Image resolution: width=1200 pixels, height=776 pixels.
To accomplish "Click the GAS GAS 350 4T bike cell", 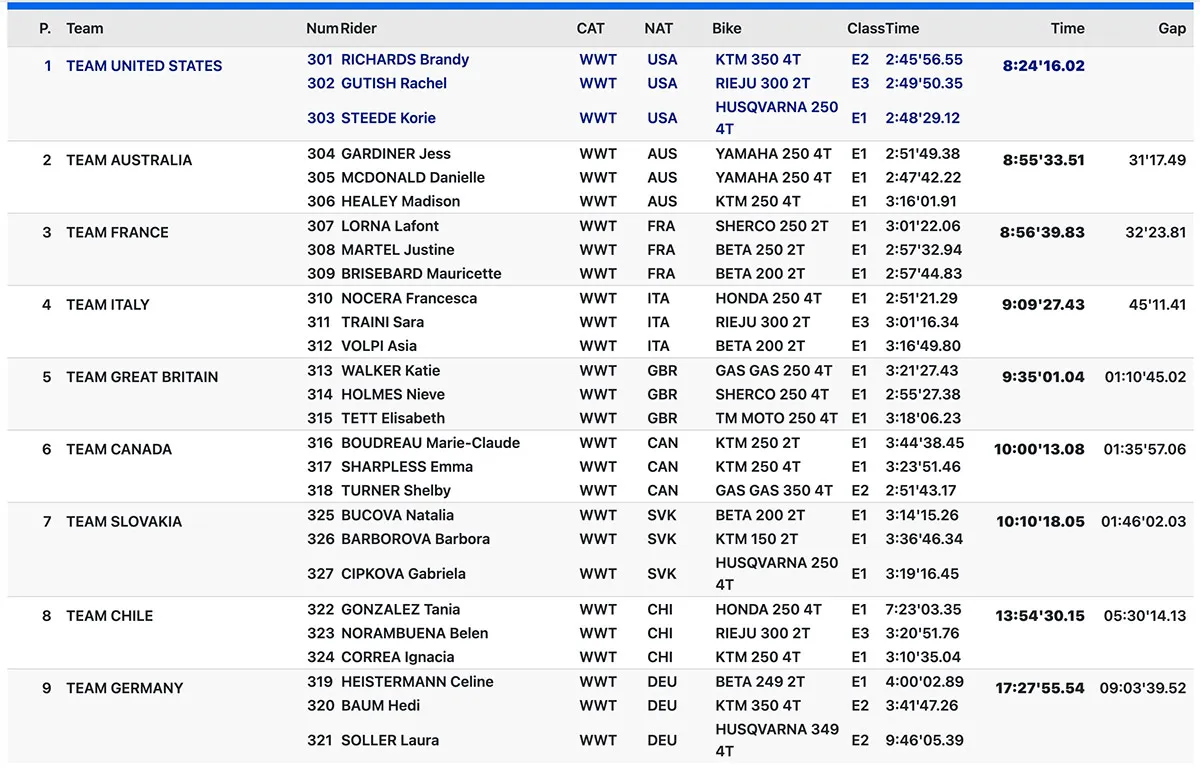I will (774, 491).
